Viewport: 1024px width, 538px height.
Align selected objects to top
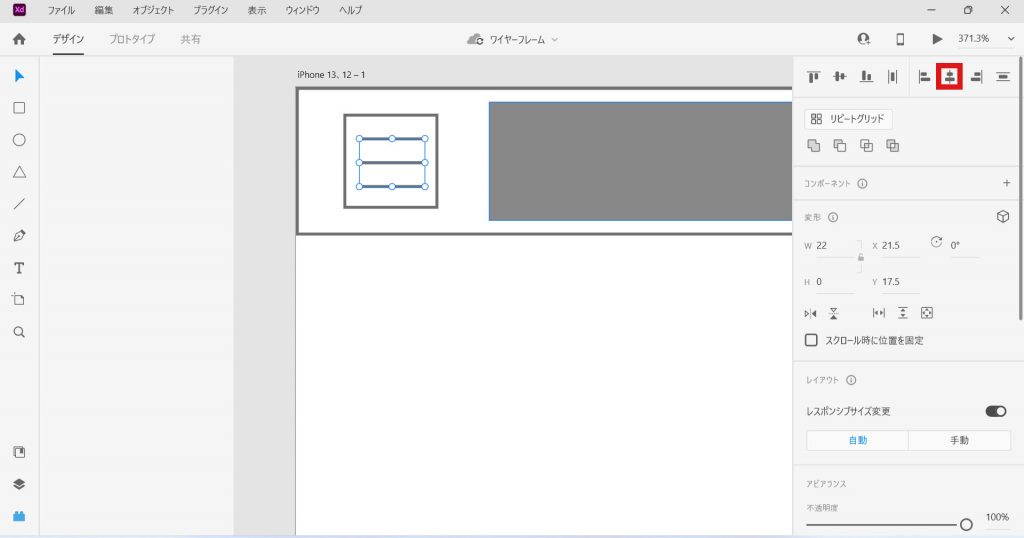pos(813,77)
